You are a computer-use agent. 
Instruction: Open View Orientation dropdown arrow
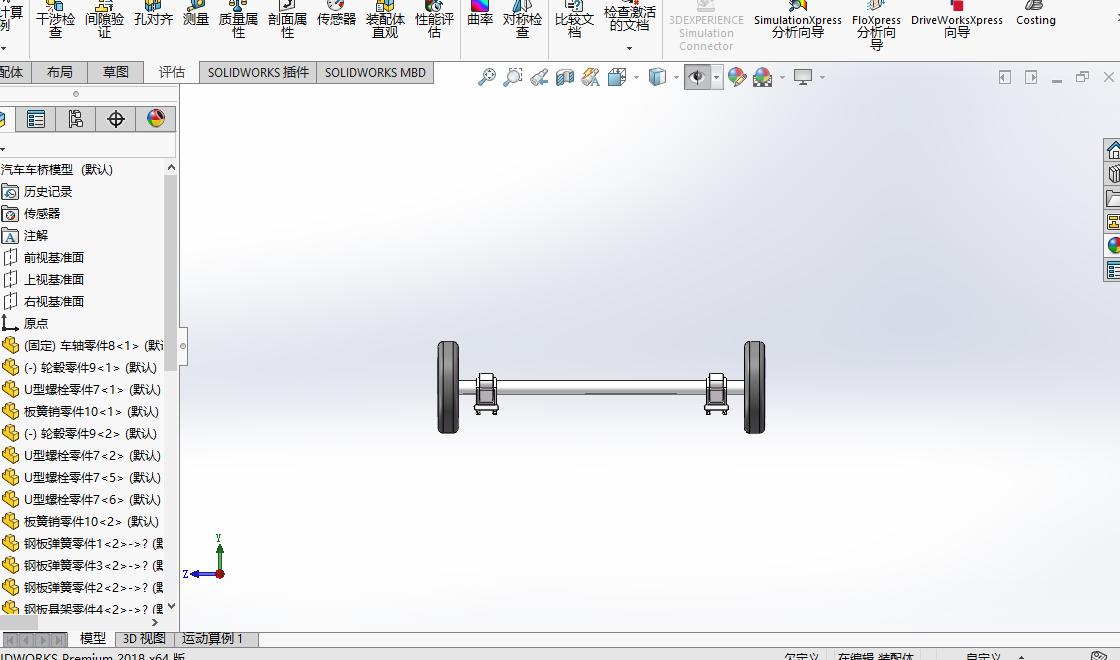[636, 77]
